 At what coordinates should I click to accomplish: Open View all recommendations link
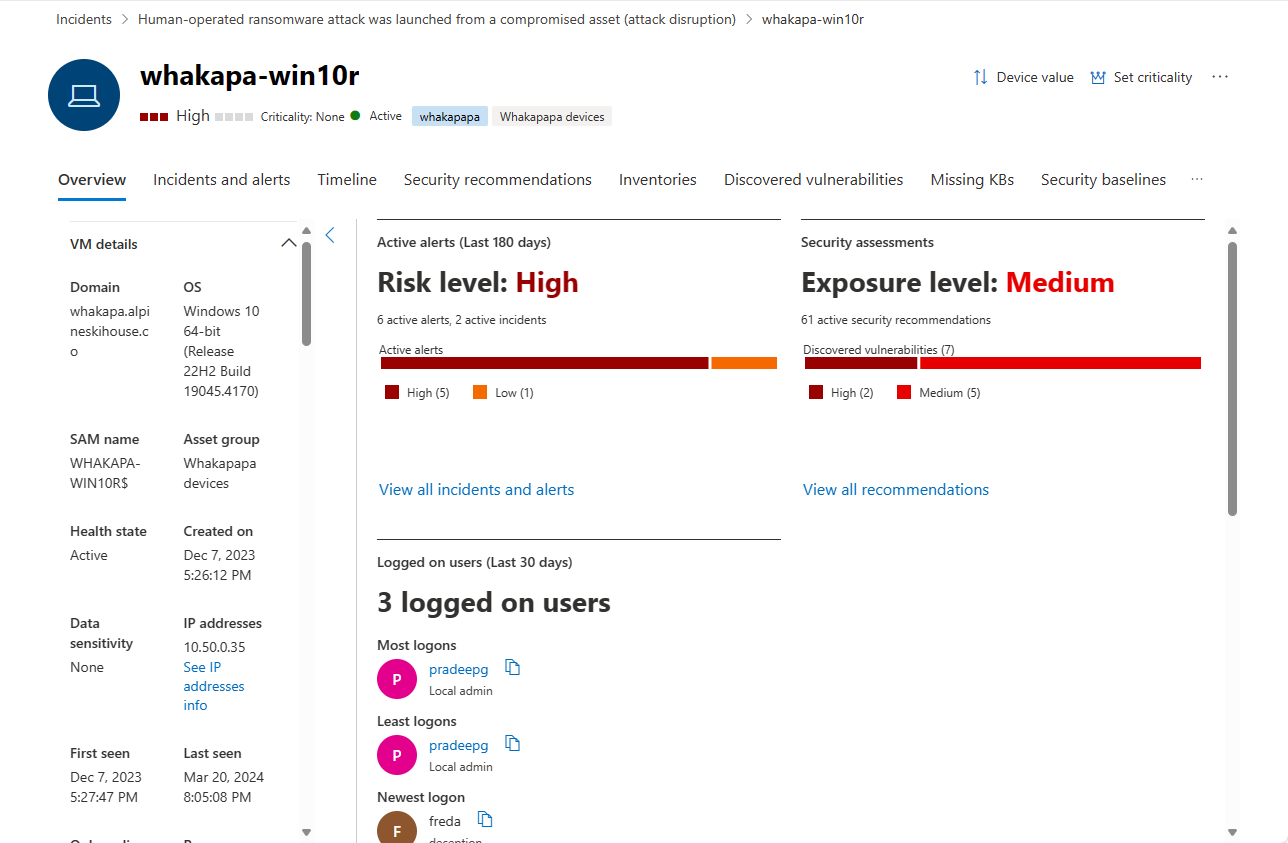896,490
